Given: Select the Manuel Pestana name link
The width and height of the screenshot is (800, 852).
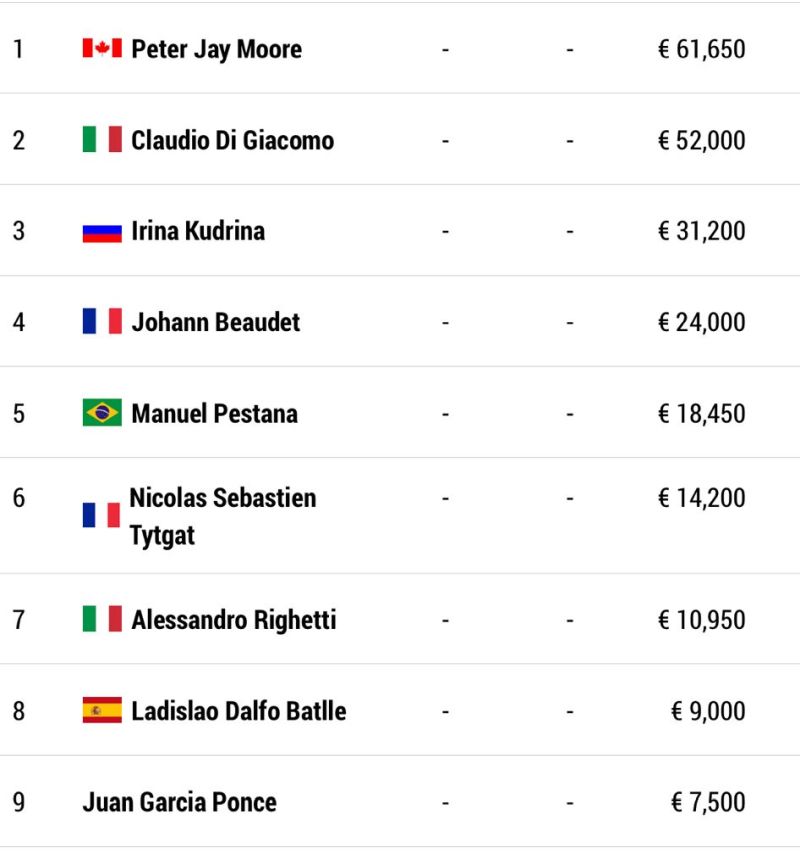Looking at the screenshot, I should (x=215, y=414).
